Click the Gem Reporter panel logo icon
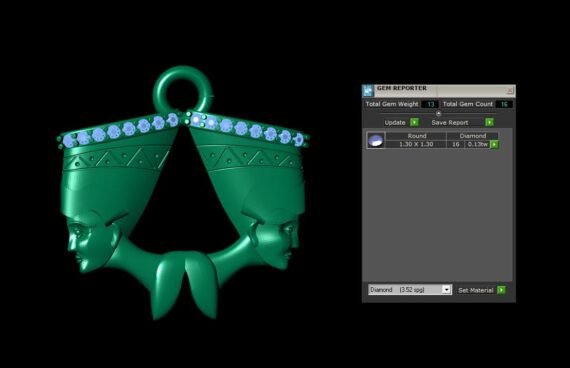This screenshot has width=570, height=368. tap(368, 90)
